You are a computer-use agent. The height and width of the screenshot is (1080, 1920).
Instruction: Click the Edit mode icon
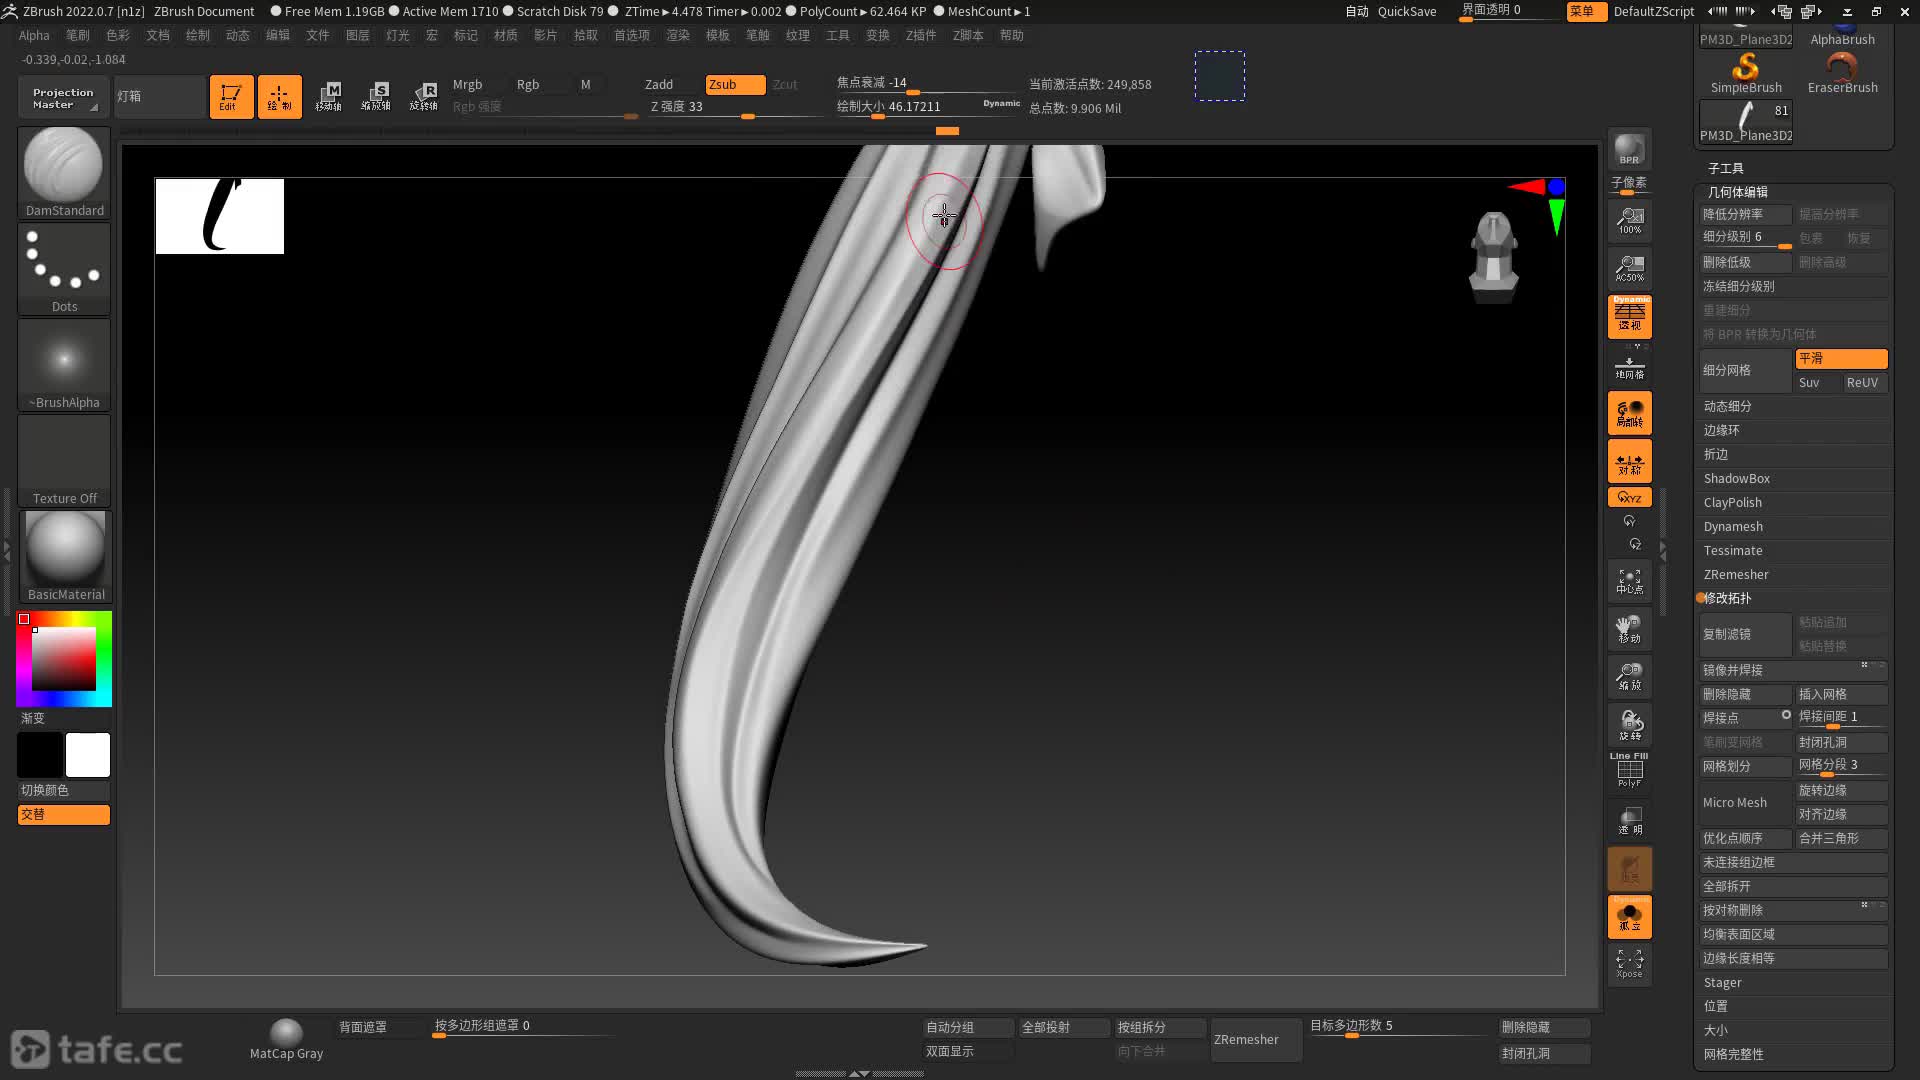(x=231, y=97)
